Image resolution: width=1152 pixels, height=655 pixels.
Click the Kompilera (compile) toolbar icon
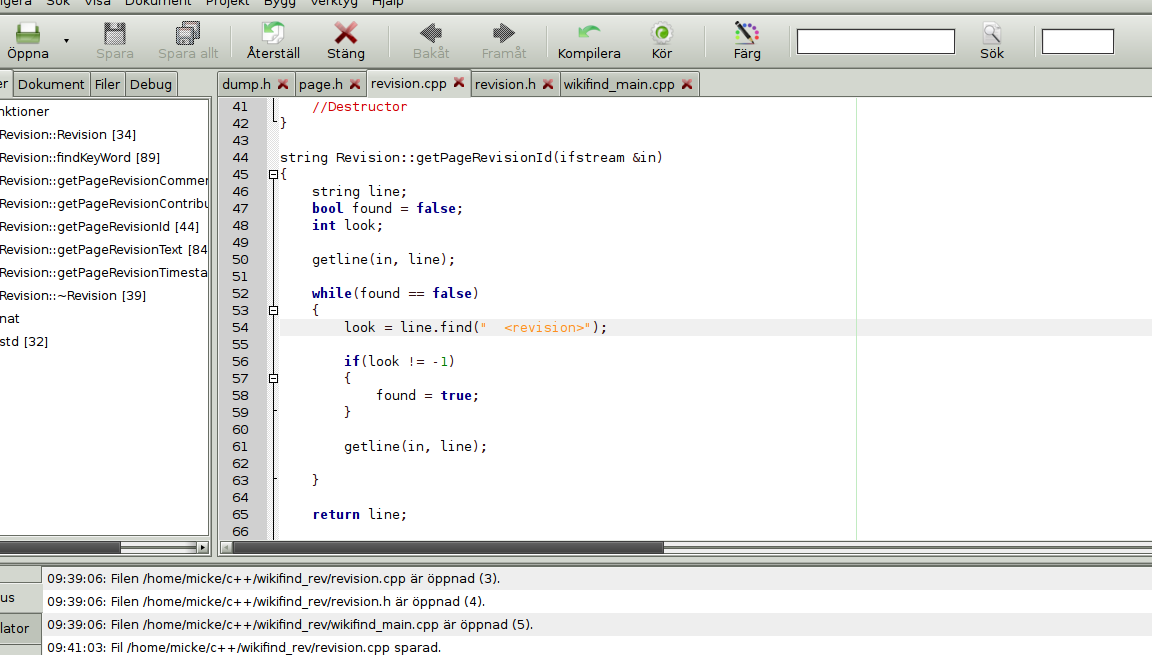pyautogui.click(x=588, y=34)
